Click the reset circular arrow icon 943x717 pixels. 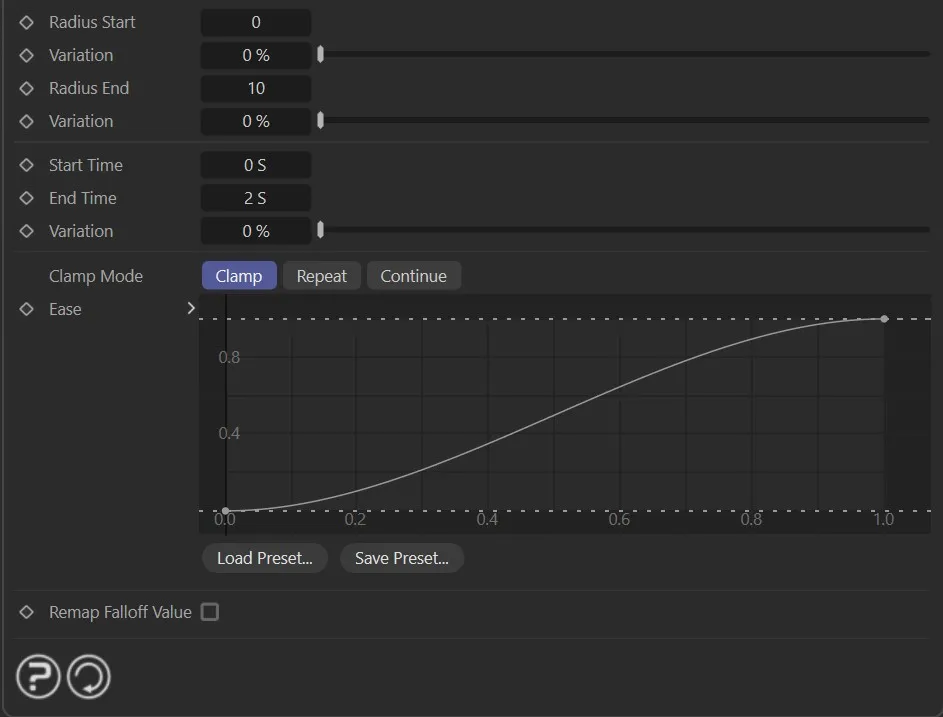(x=89, y=677)
